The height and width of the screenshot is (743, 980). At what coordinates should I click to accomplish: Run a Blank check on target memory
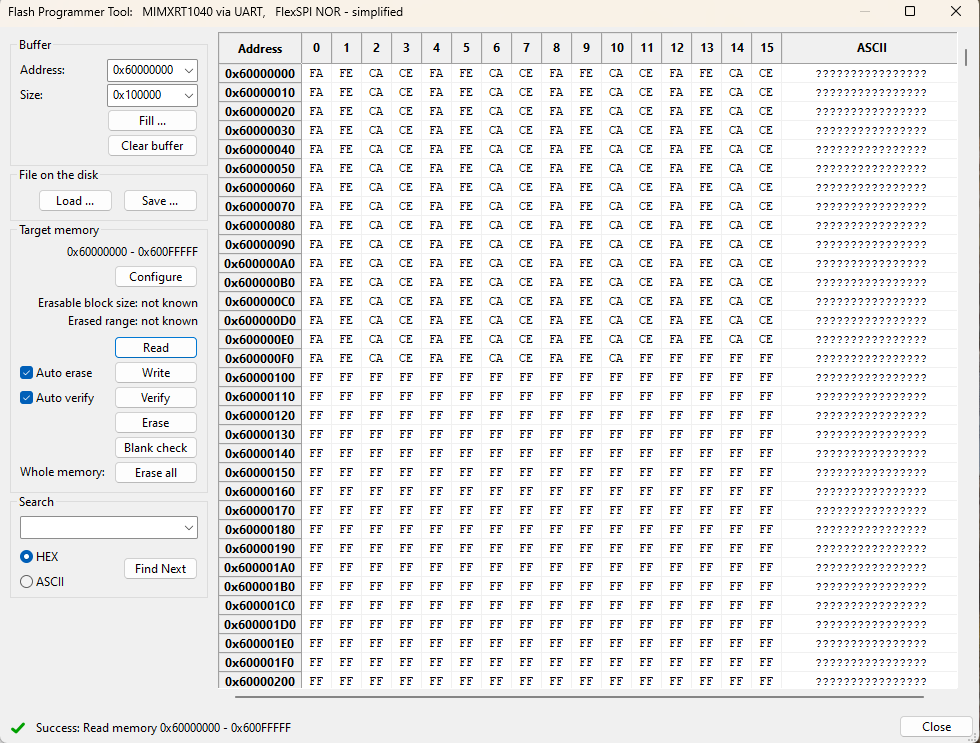[155, 447]
